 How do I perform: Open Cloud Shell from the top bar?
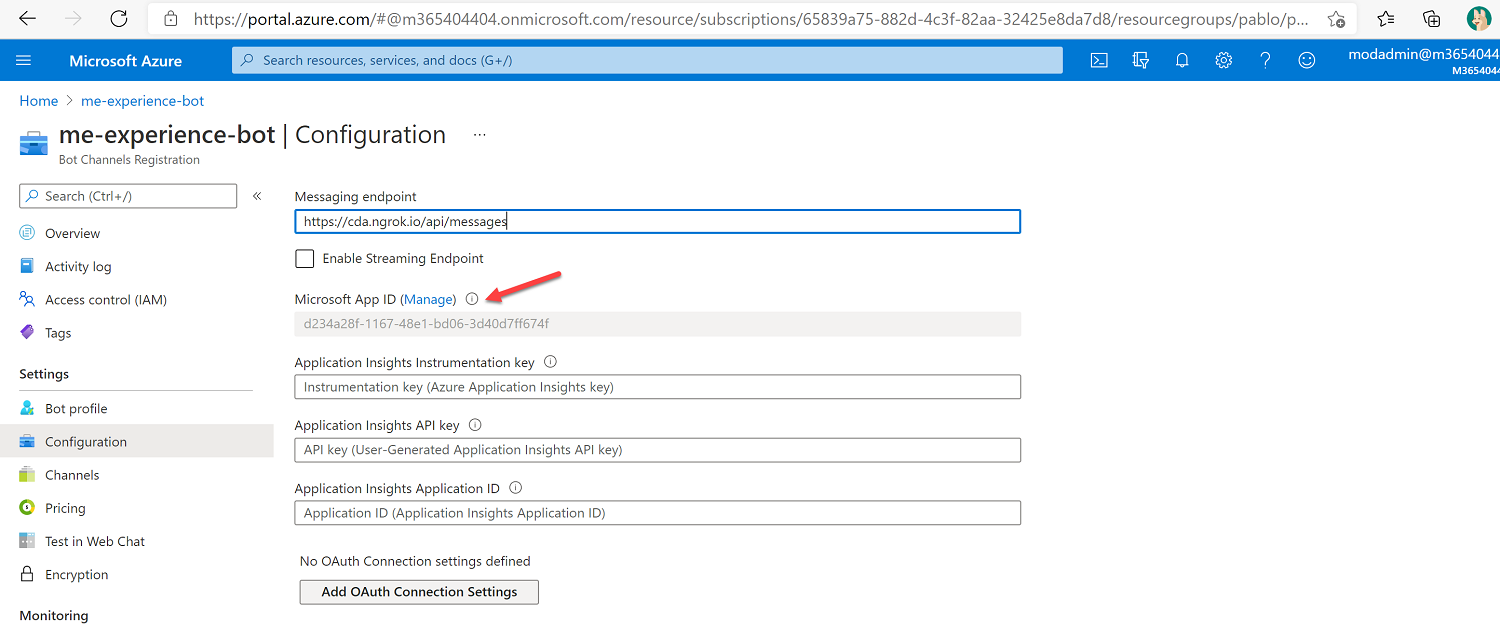[x=1098, y=60]
